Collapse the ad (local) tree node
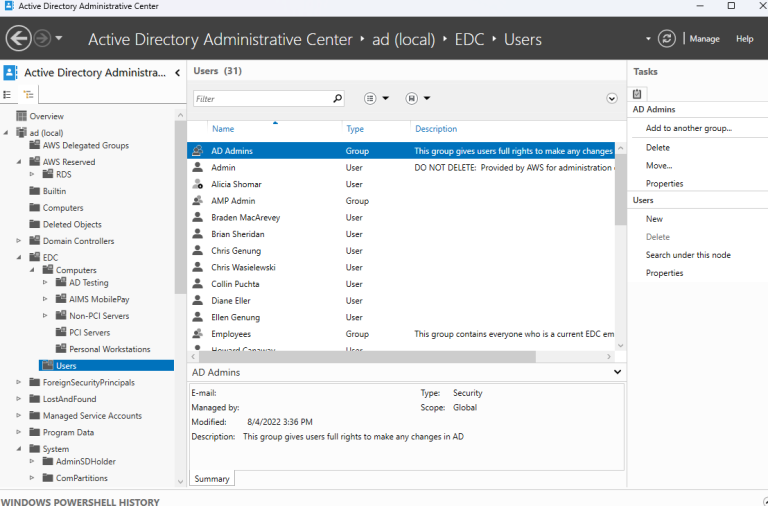Screen dimensions: 768x506 [x=6, y=133]
